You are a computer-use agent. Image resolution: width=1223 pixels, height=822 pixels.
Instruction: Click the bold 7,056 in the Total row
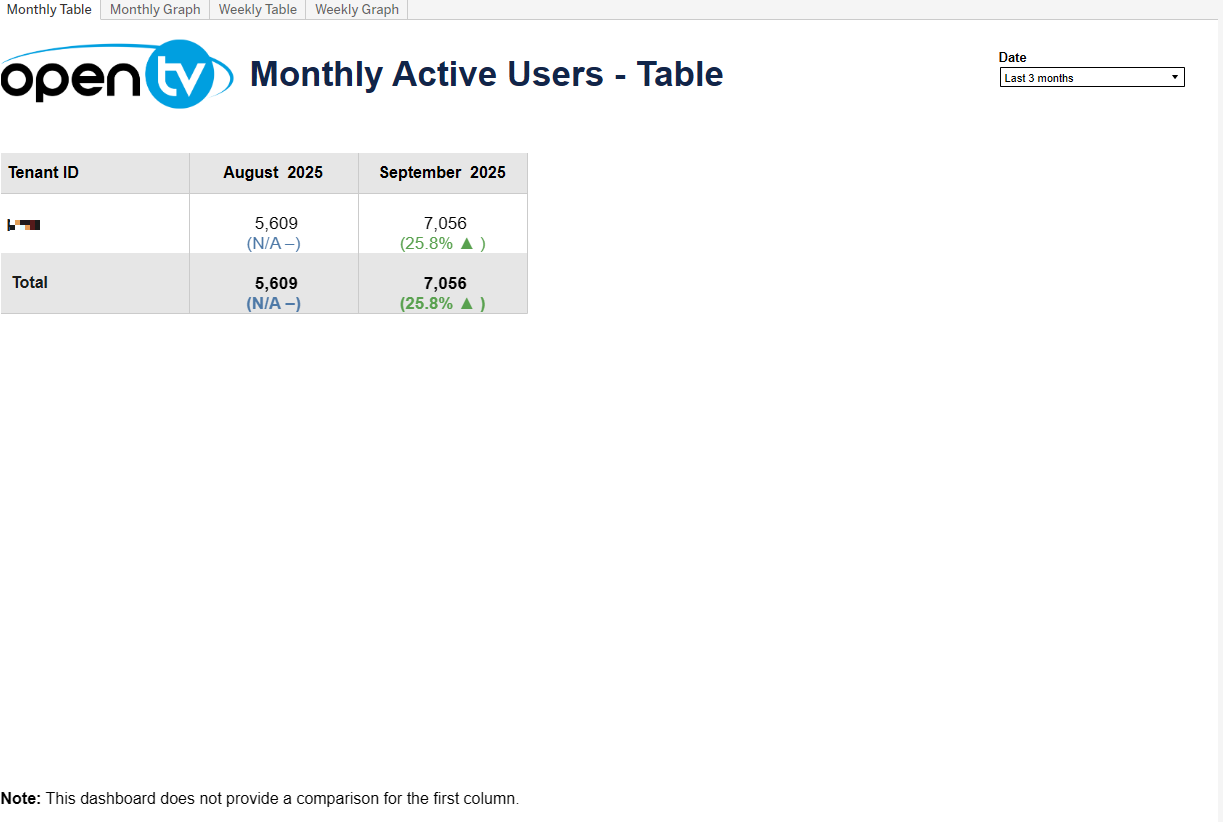click(x=445, y=283)
